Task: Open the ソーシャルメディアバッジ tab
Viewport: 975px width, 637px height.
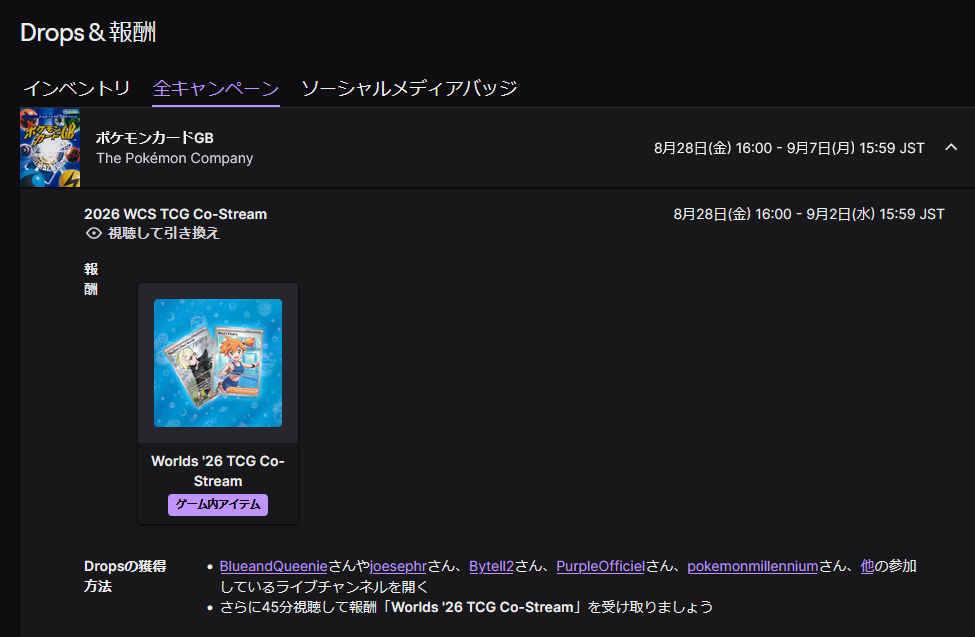Action: 409,88
